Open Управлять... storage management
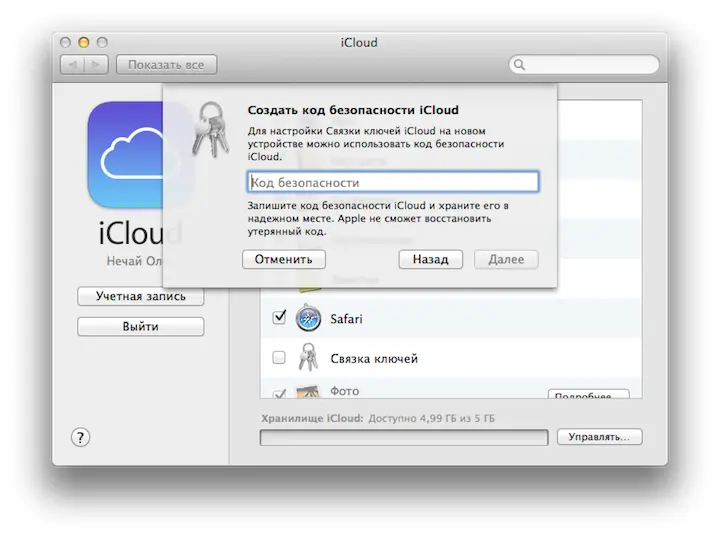This screenshot has width=720, height=538. pos(600,437)
